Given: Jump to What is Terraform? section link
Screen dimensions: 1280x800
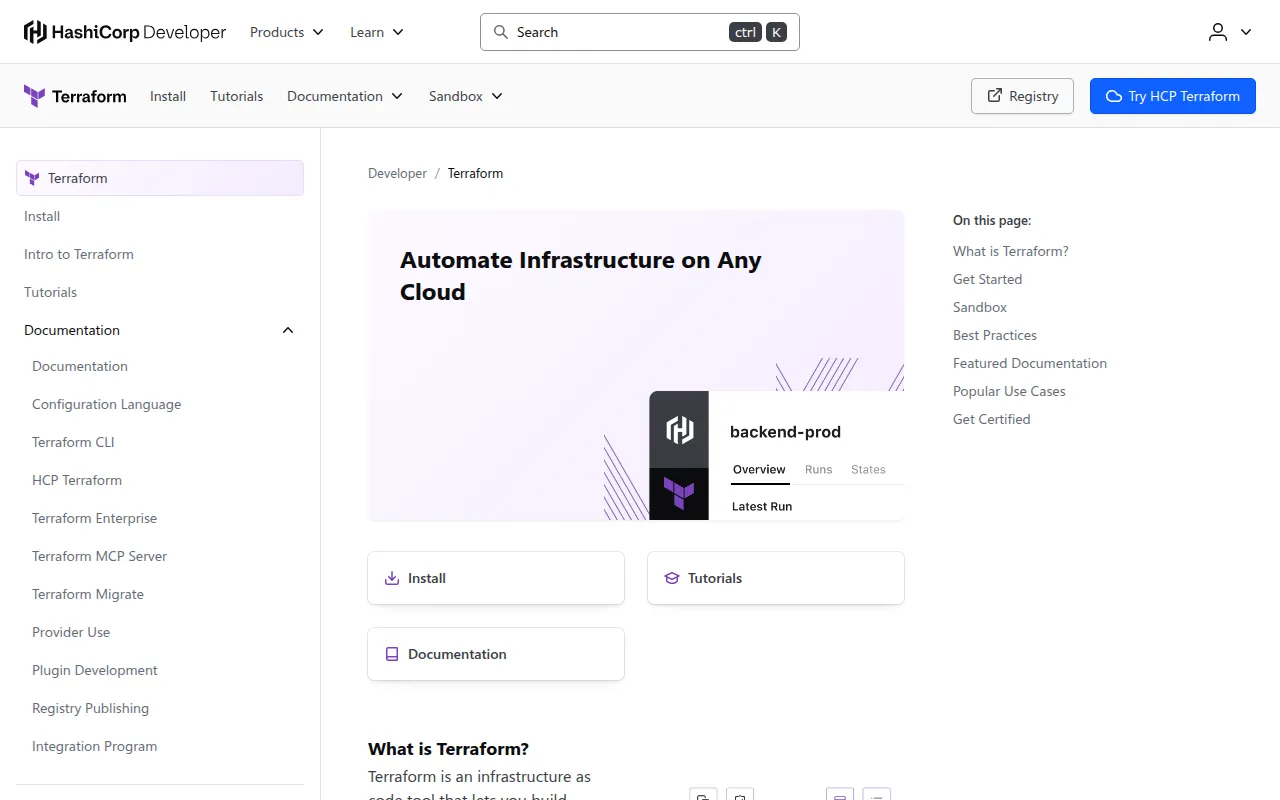Looking at the screenshot, I should click(x=1011, y=251).
